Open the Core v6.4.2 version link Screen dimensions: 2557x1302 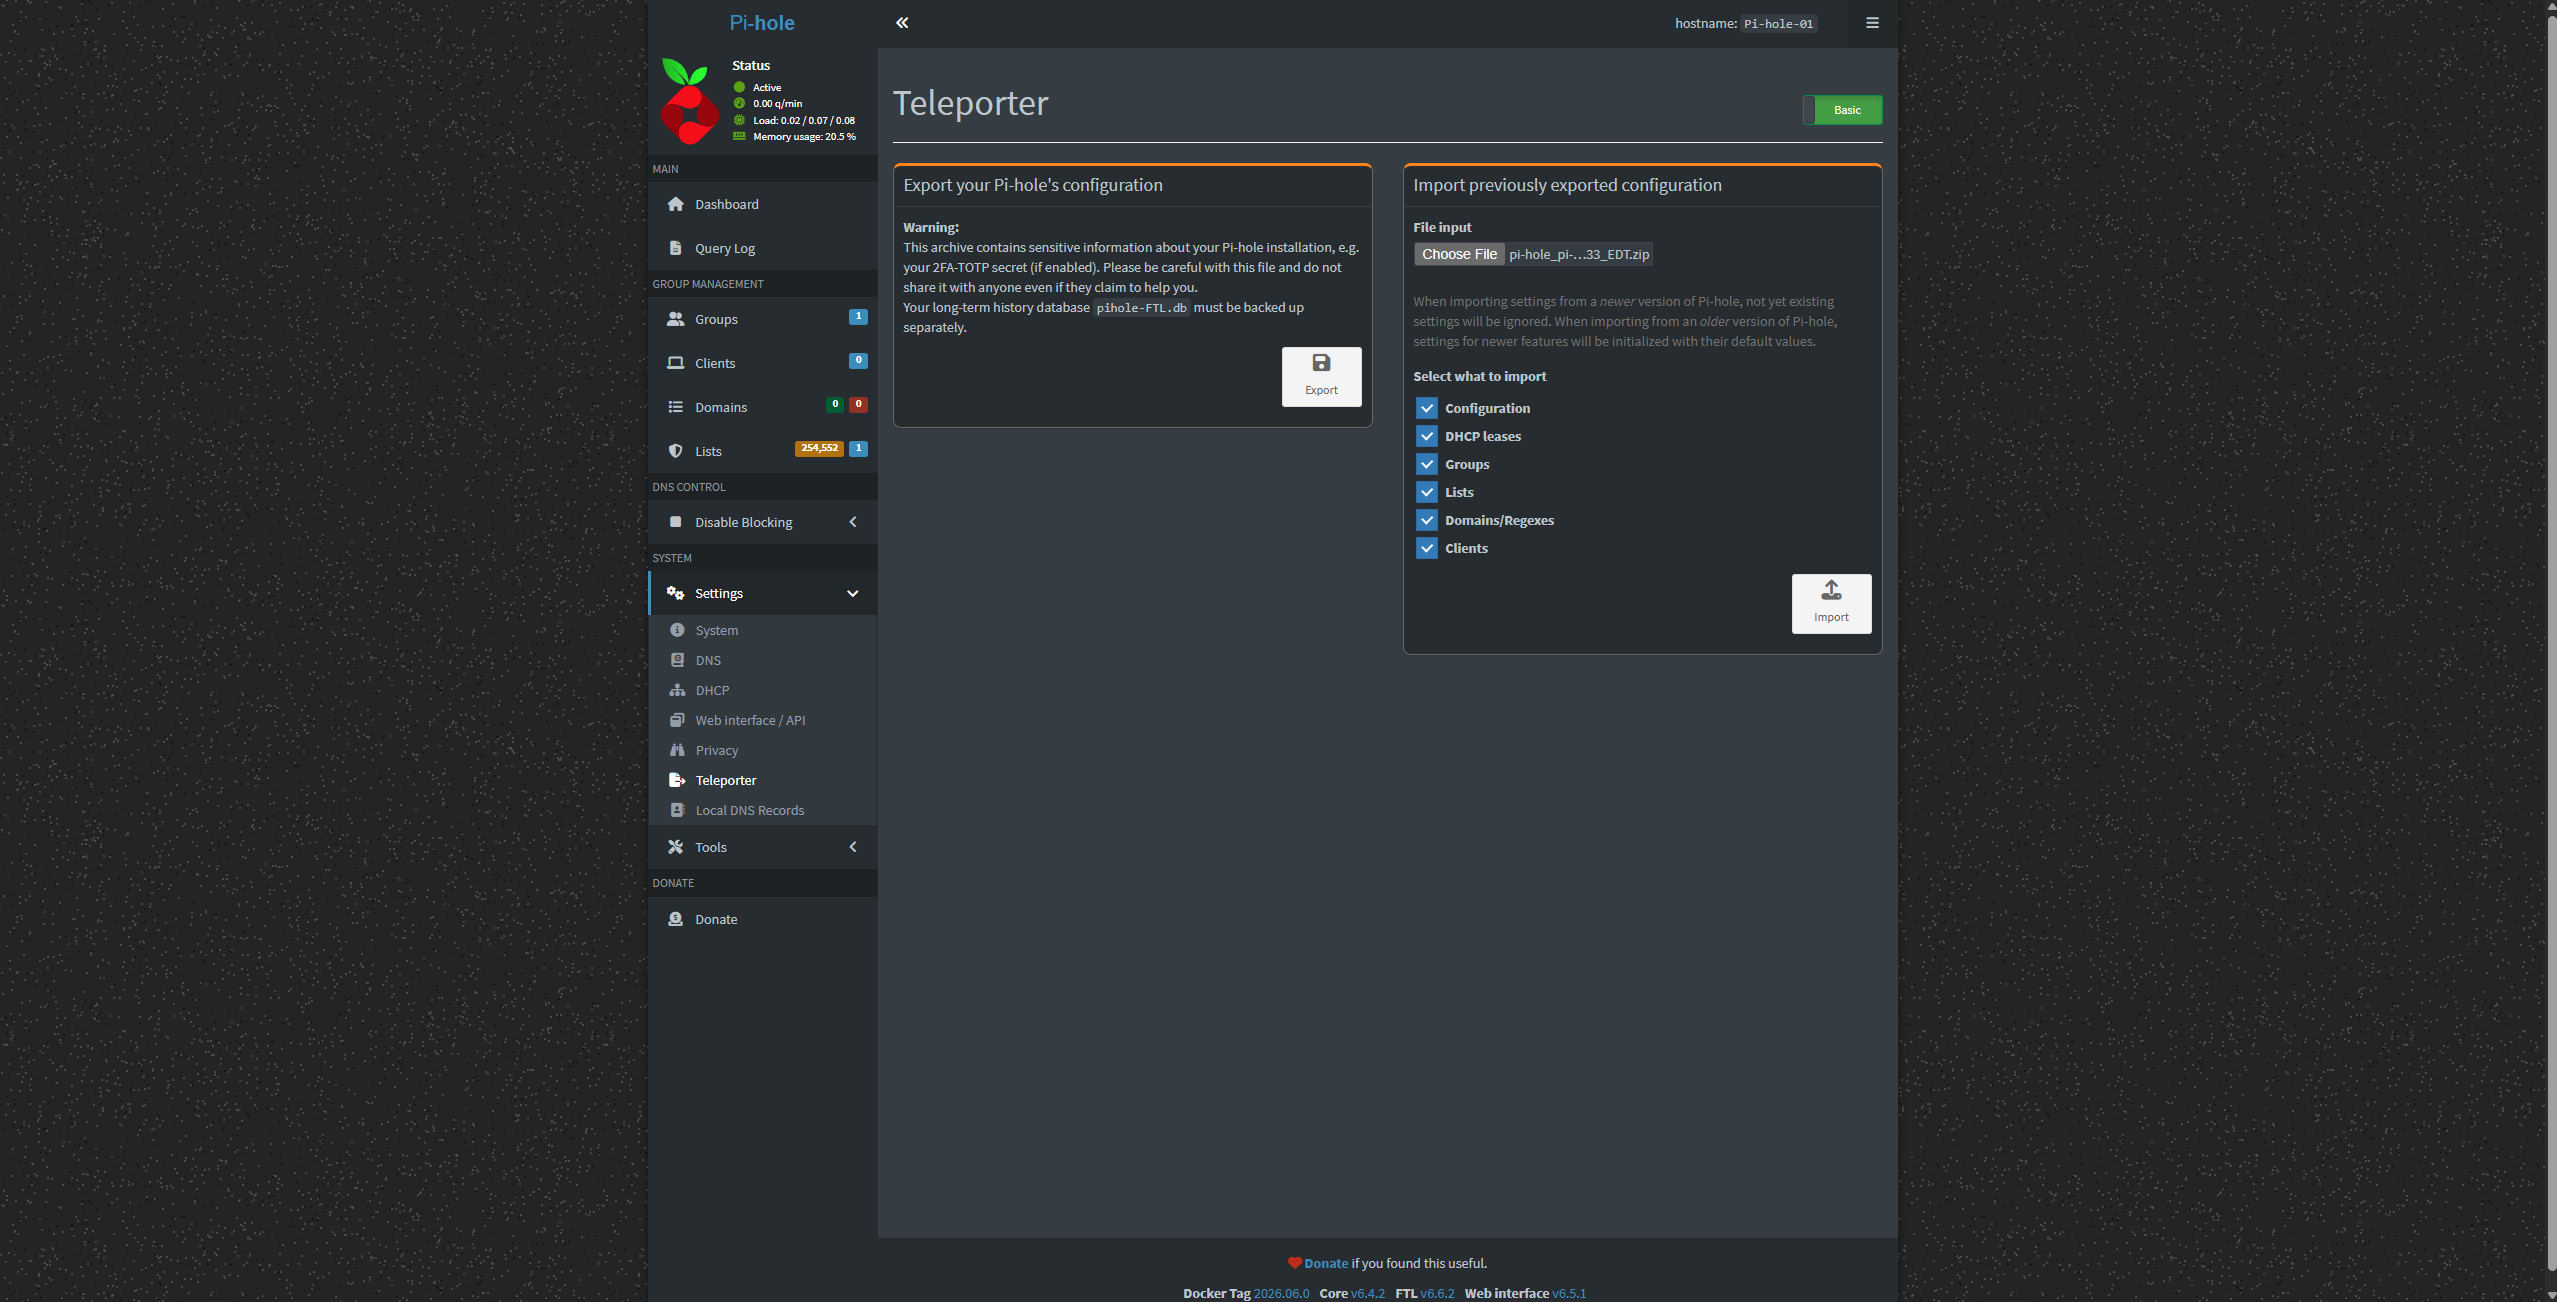point(1367,1293)
